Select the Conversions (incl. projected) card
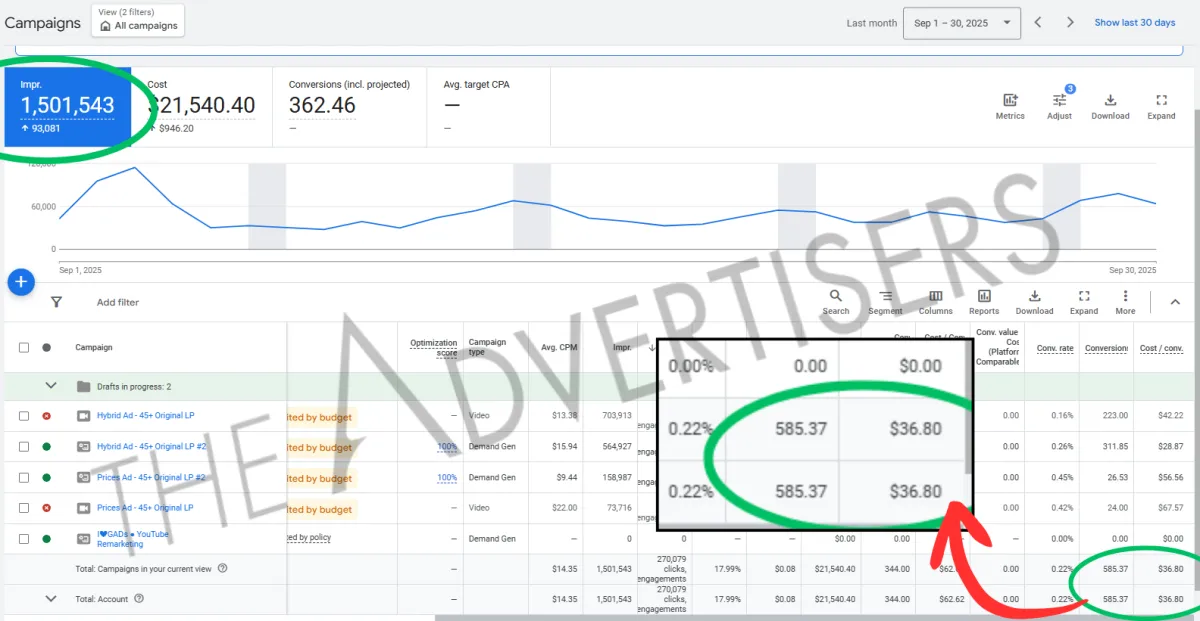Image resolution: width=1200 pixels, height=621 pixels. (350, 106)
